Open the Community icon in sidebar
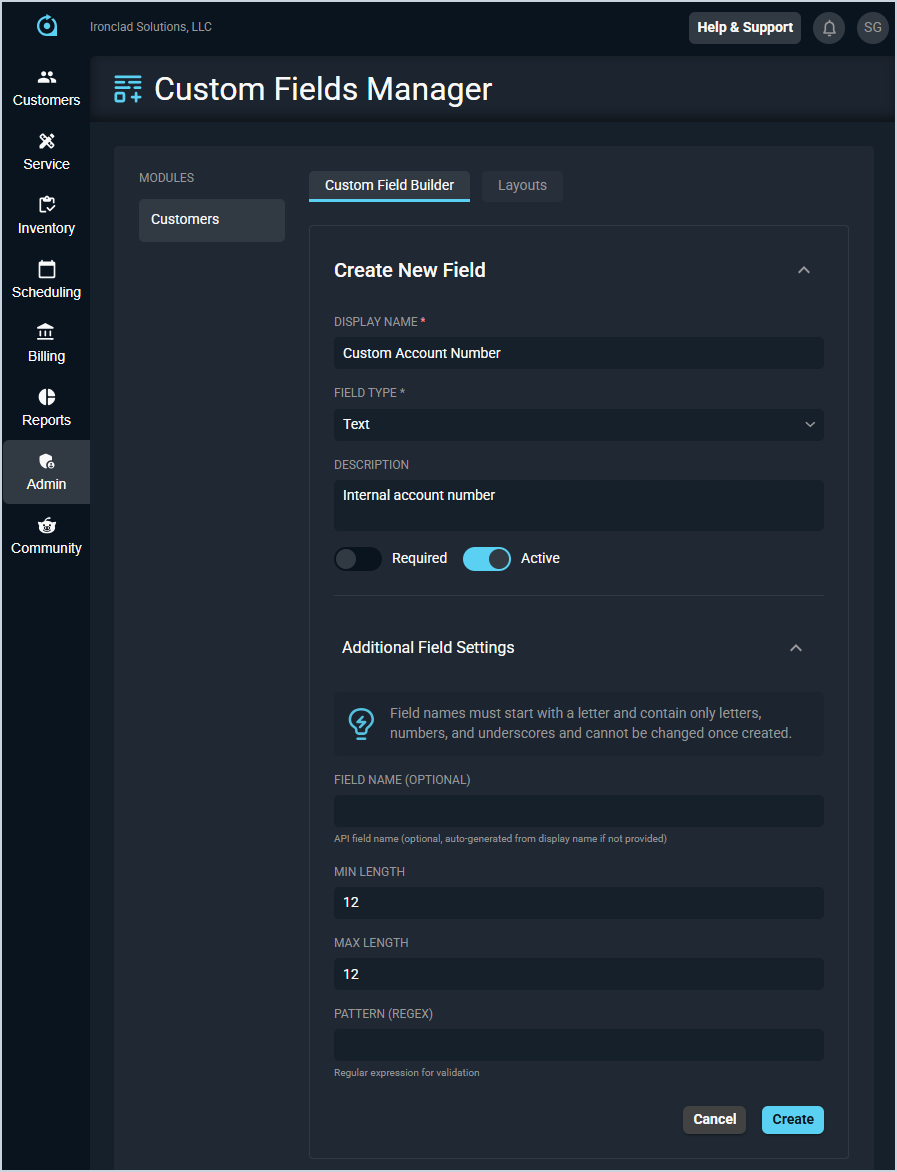Screen dimensions: 897x1172 (46, 526)
